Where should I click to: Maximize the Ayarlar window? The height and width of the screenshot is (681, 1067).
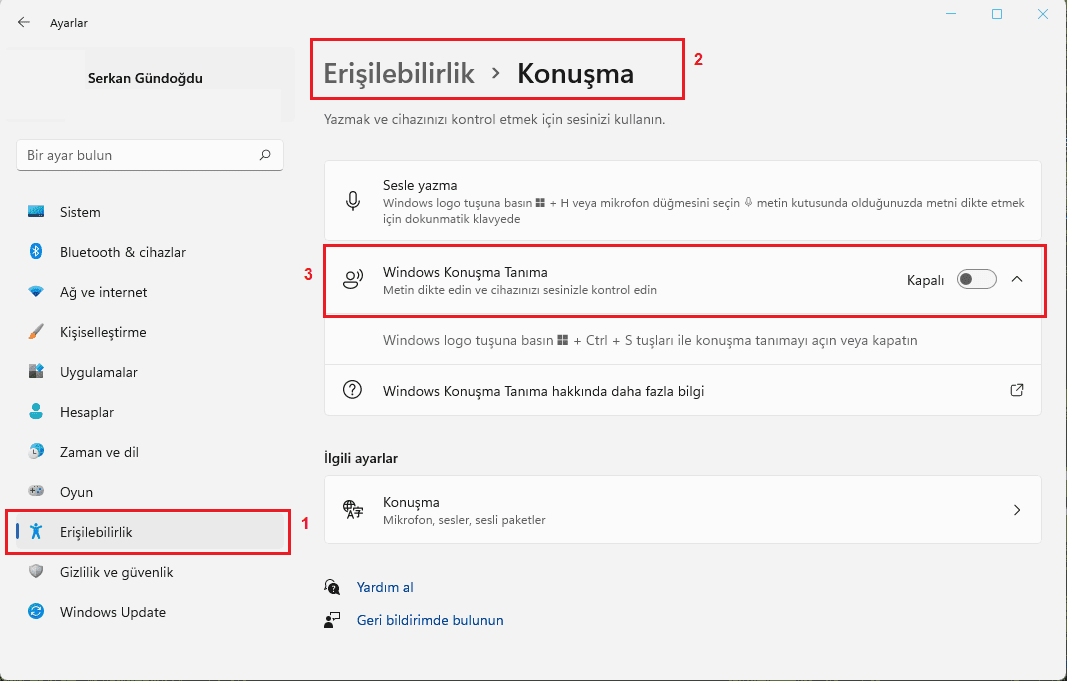coord(997,14)
